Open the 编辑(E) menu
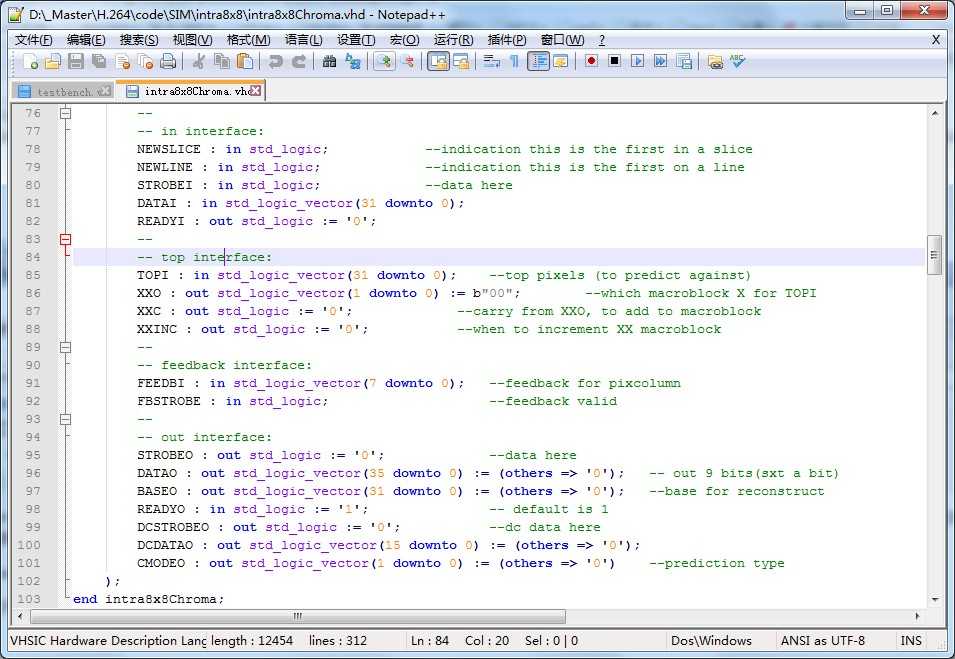955x659 pixels. pyautogui.click(x=86, y=40)
